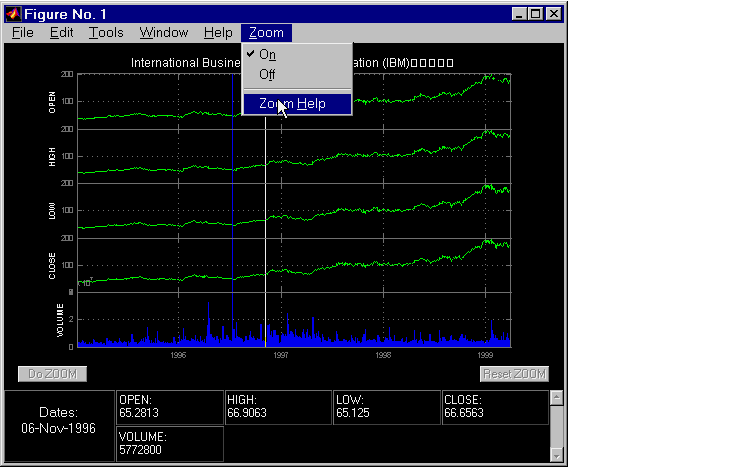Close the Figure No. 1 window
The image size is (740, 472).
[554, 14]
